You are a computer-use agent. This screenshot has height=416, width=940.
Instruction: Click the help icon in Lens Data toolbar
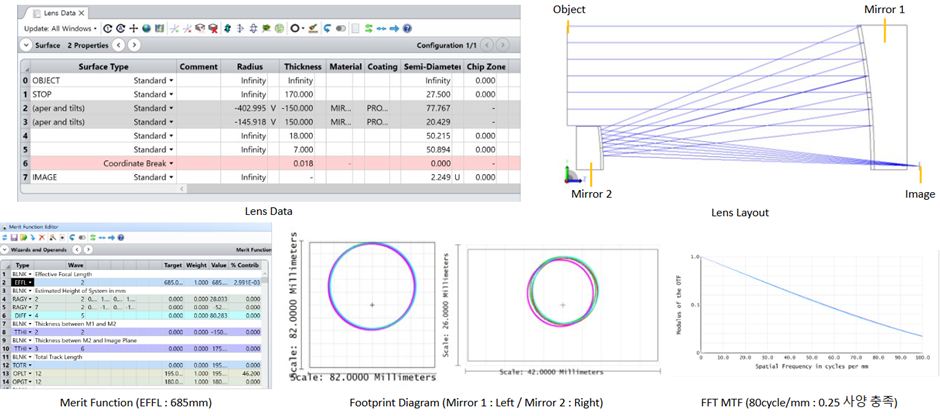point(407,28)
